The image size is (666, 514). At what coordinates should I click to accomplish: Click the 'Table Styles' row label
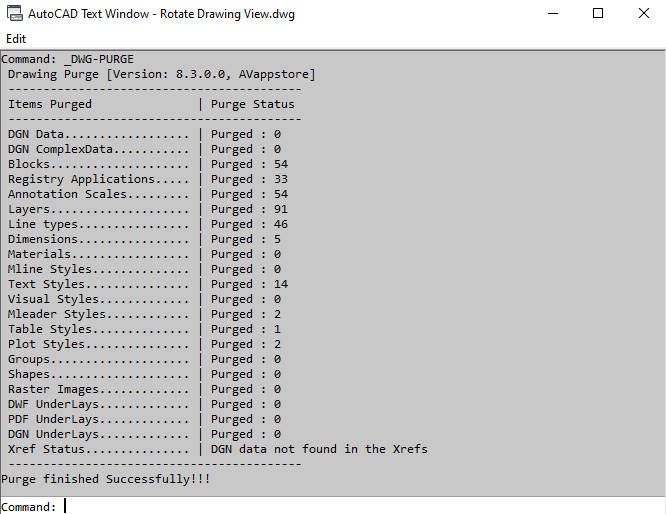point(50,329)
